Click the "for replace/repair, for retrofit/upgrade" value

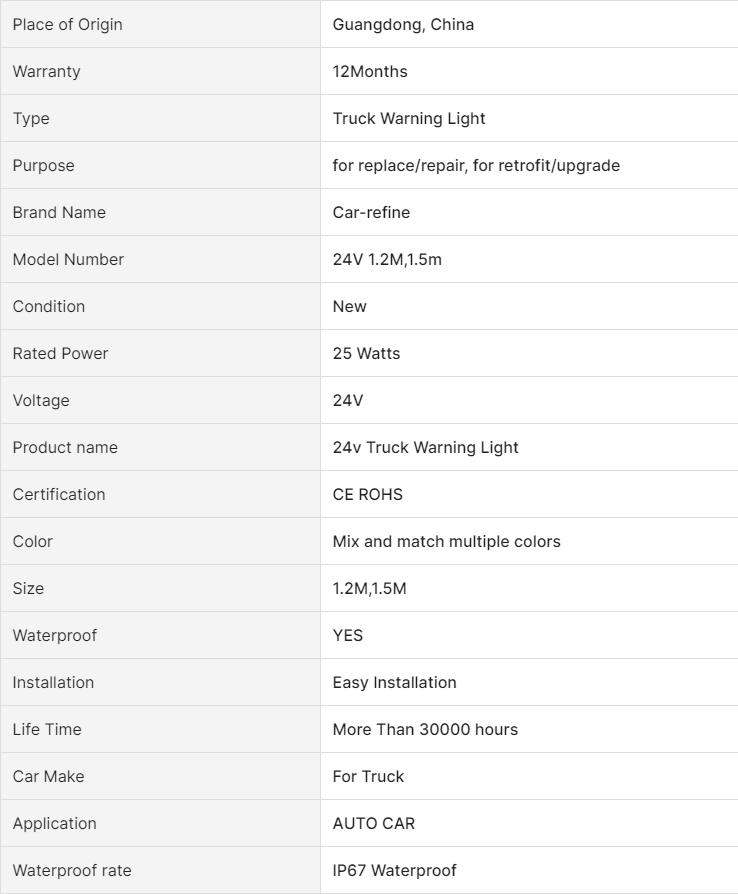click(x=476, y=165)
